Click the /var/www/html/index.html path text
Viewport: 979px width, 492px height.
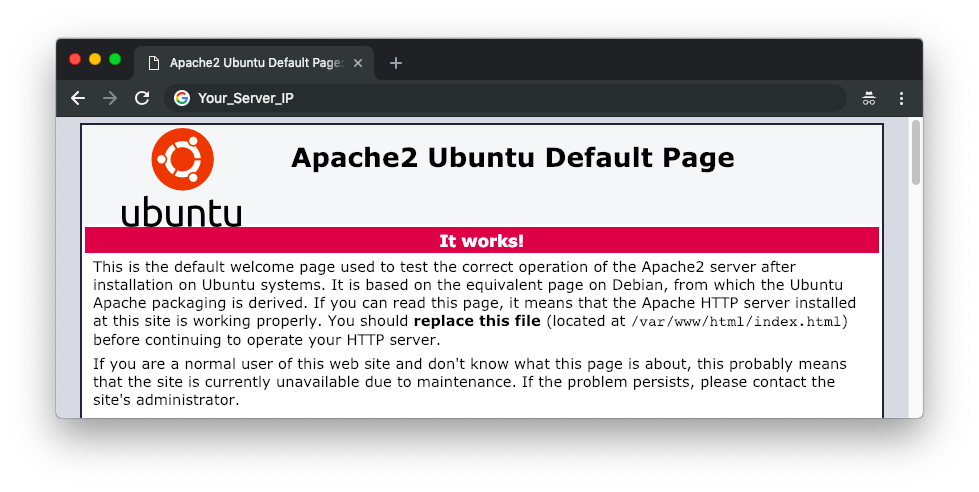pyautogui.click(x=737, y=322)
